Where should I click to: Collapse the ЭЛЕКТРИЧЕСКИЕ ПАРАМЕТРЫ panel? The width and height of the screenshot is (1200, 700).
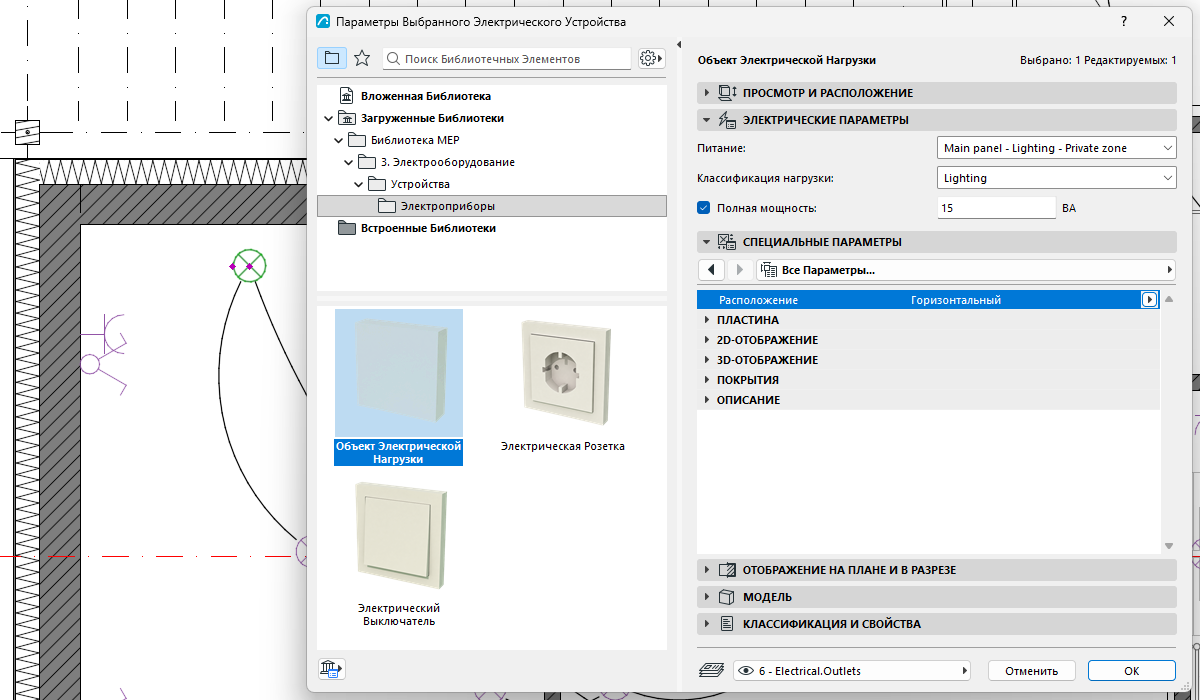[x=937, y=120]
